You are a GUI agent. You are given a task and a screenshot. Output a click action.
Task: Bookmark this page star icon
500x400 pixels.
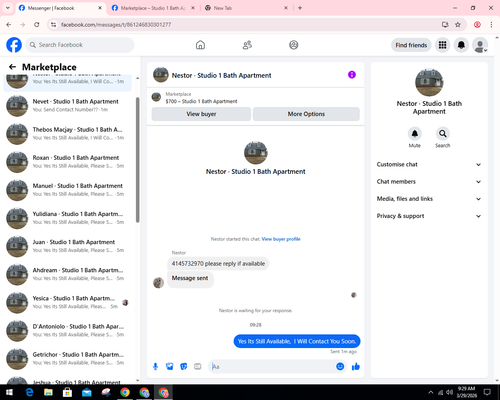[x=458, y=25]
